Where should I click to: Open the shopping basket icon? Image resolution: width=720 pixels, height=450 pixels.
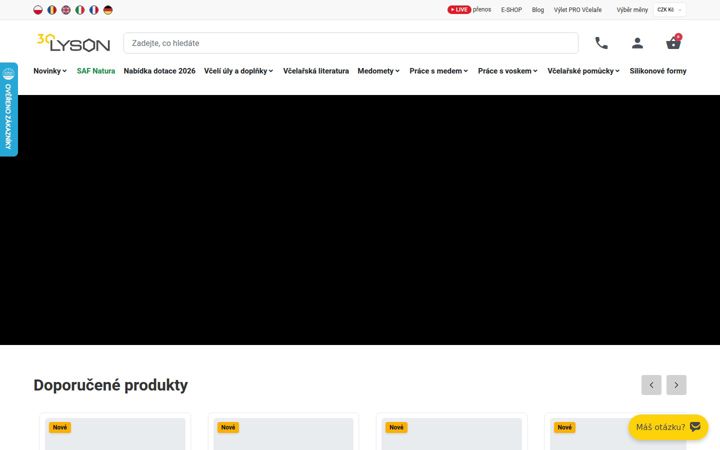[674, 42]
